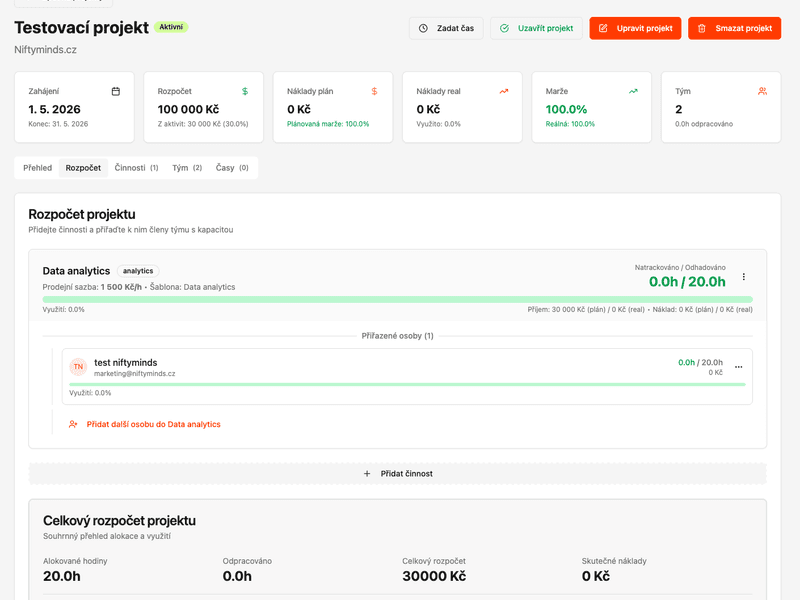
Task: Click the large 0.0h / 20.0h value
Action: tap(687, 282)
